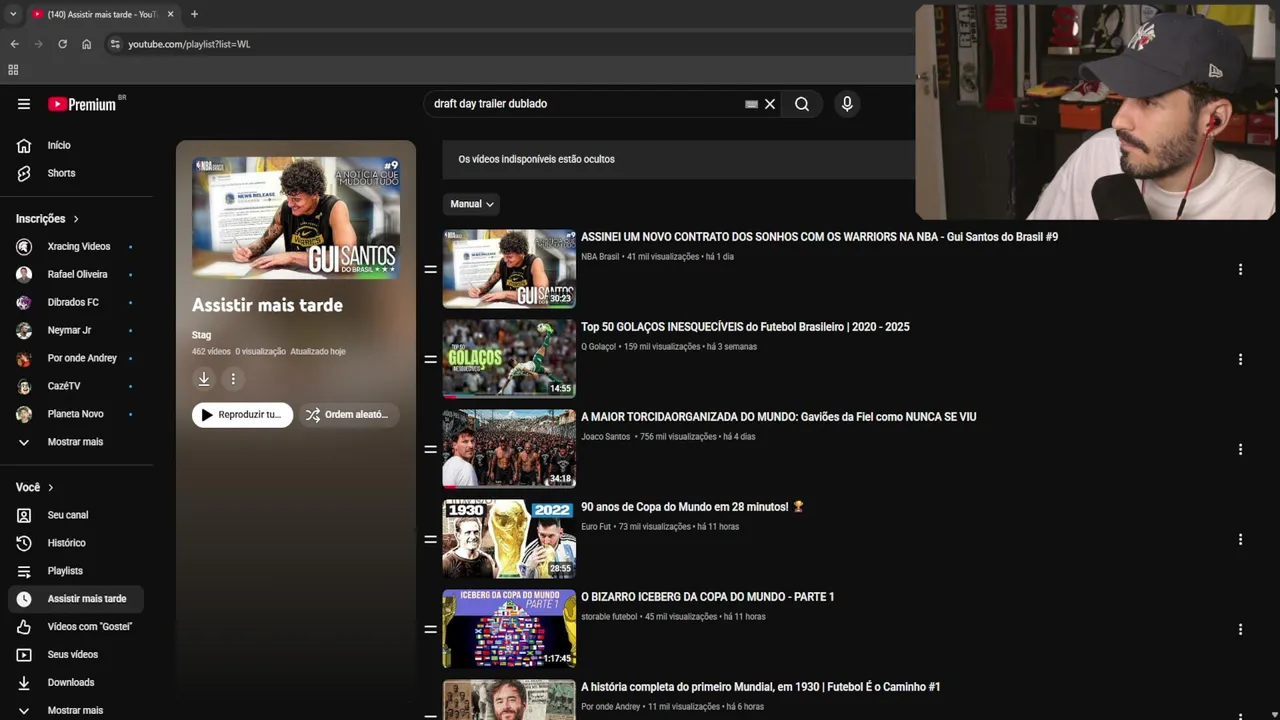Open Por onde Andrey subscription
Viewport: 1280px width, 720px height.
pyautogui.click(x=76, y=358)
